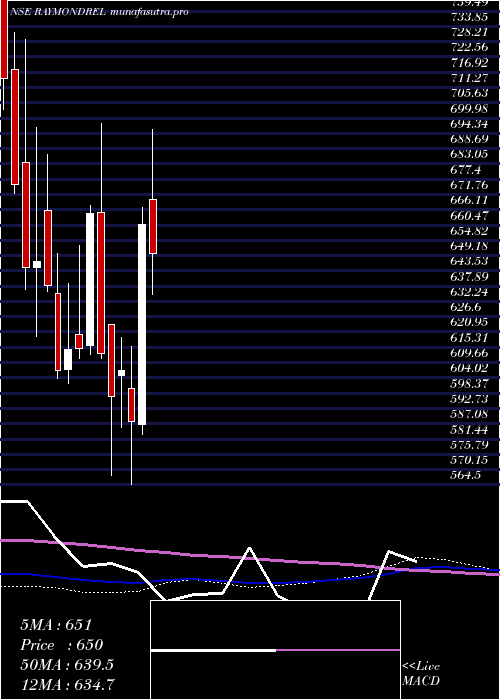Click the 683.05 price axis label

point(470,154)
